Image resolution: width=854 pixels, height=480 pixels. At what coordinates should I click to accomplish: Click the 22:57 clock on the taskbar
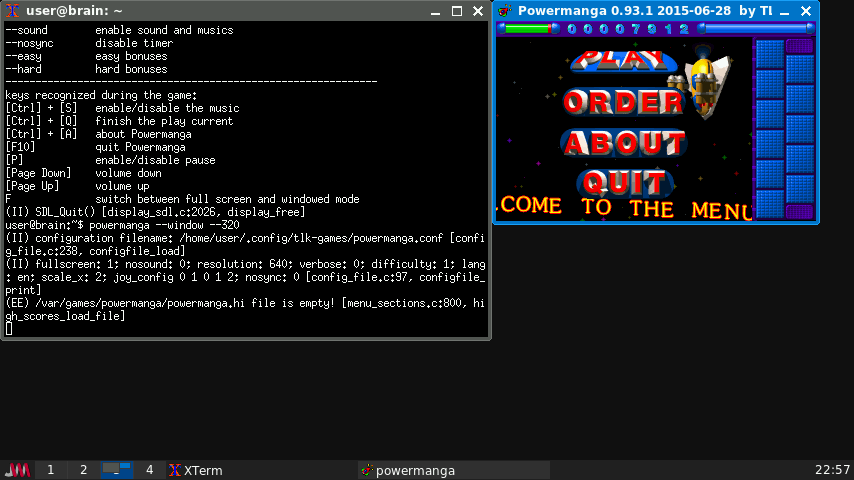[832, 470]
